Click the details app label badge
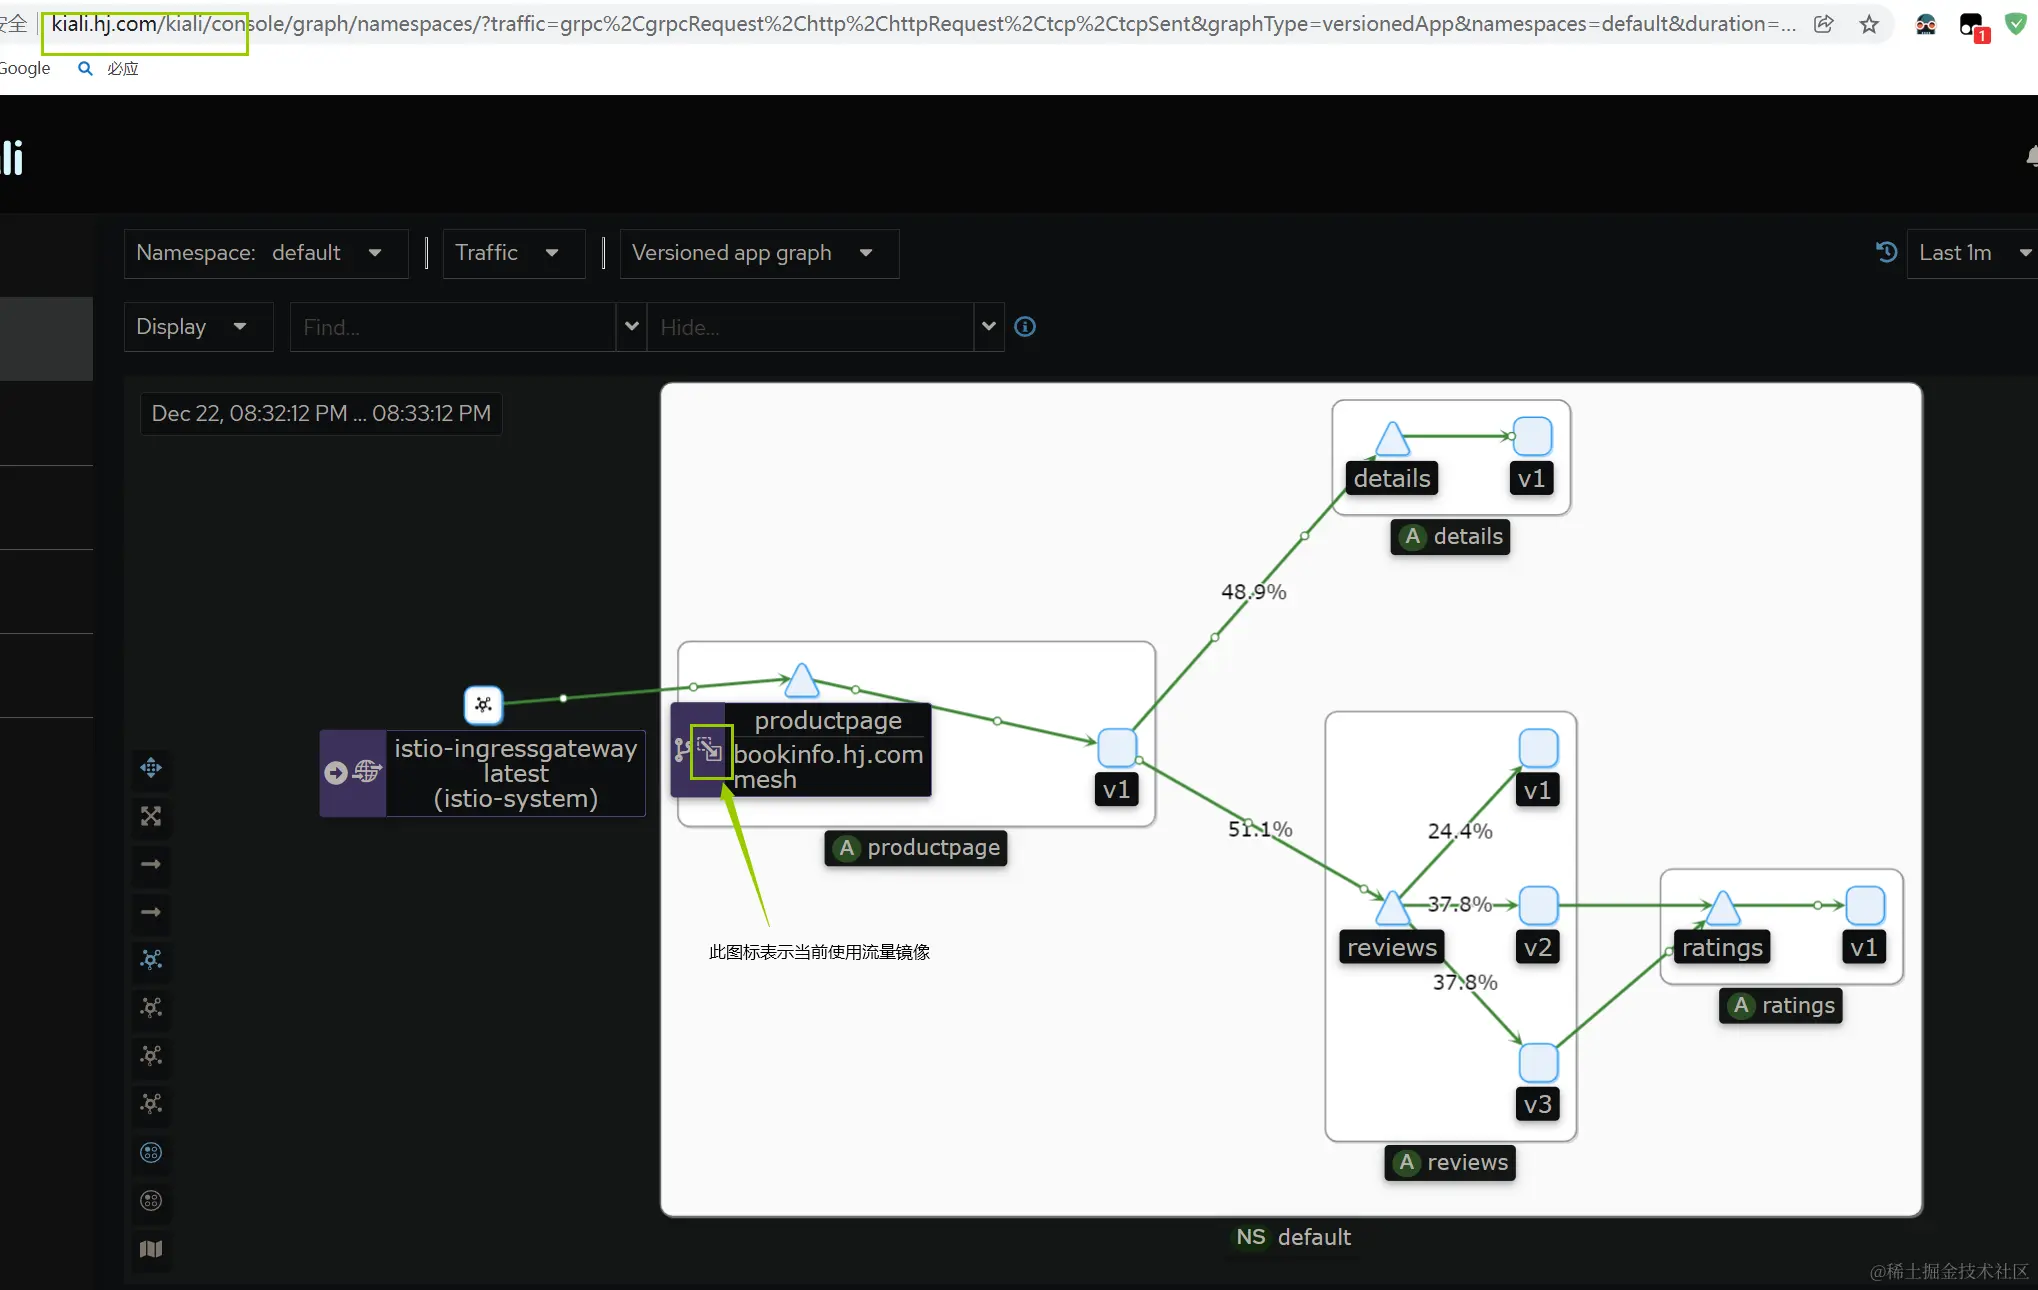The width and height of the screenshot is (2038, 1290). click(1450, 537)
